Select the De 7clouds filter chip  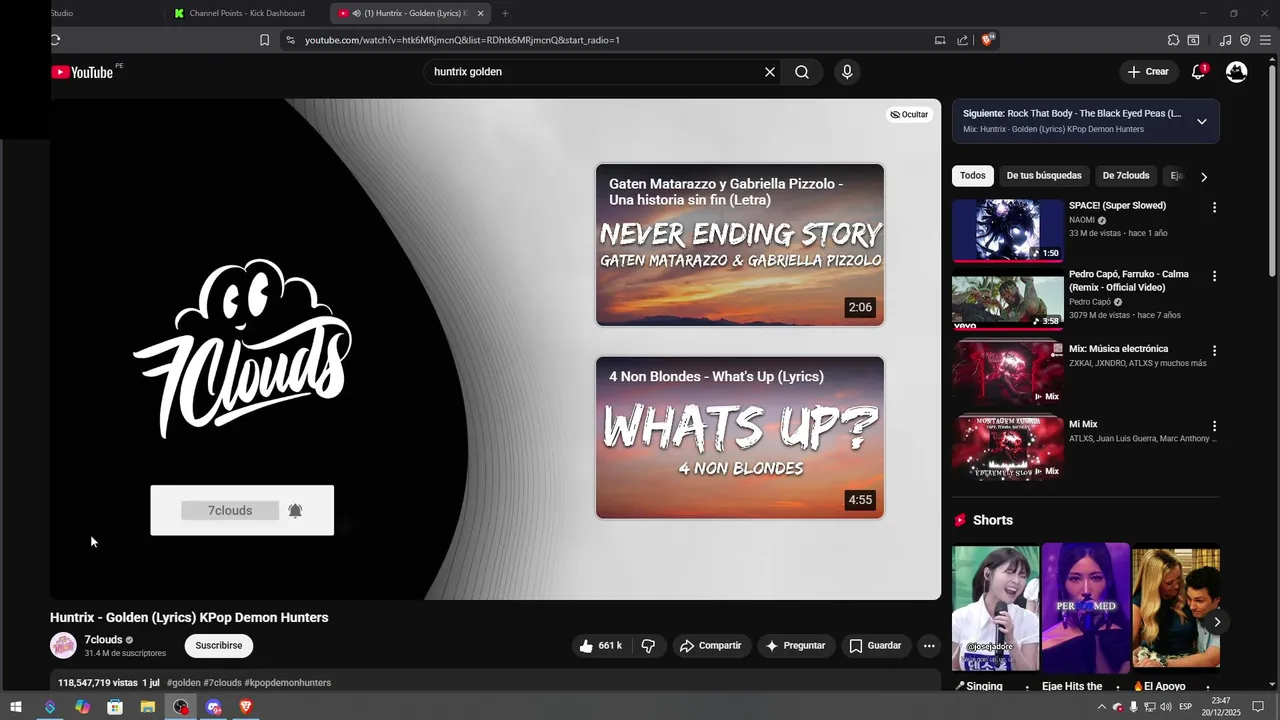[1126, 176]
